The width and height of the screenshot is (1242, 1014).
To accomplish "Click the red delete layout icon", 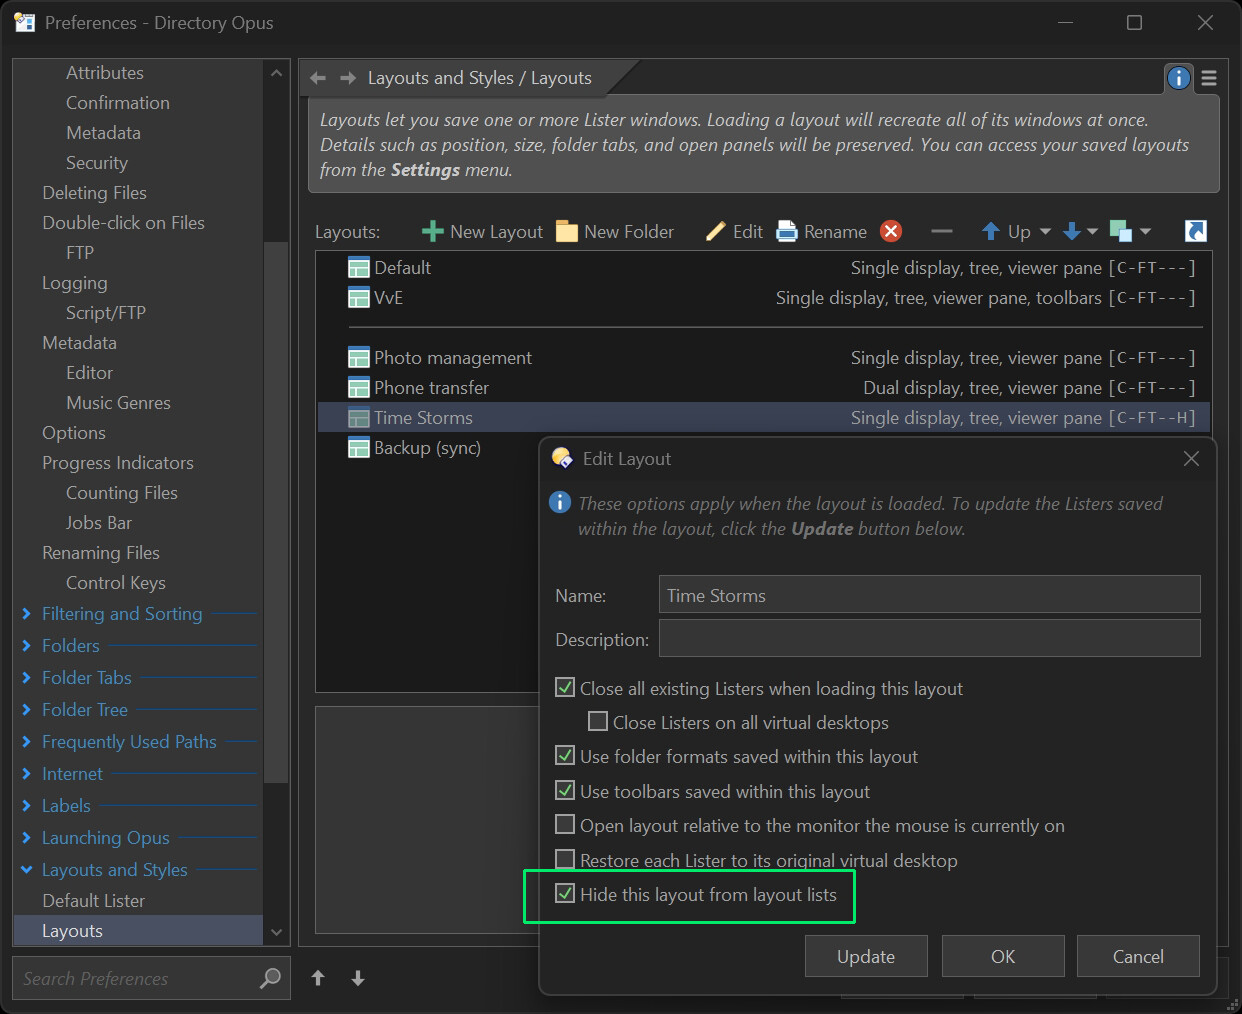I will (x=890, y=232).
